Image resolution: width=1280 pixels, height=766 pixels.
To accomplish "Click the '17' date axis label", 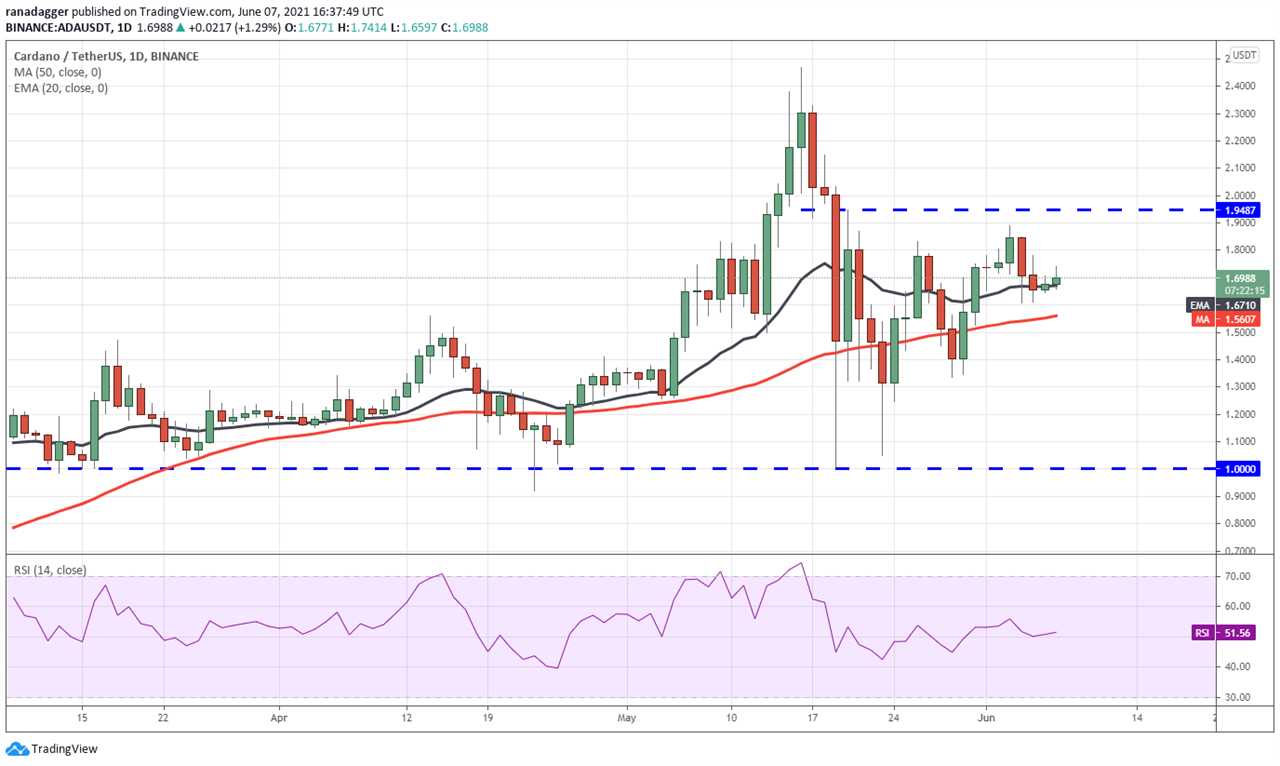I will (x=813, y=717).
